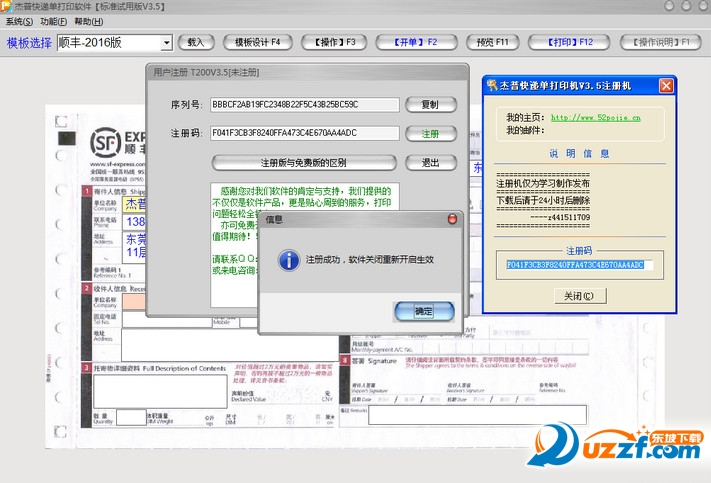Image resolution: width=711 pixels, height=483 pixels.
Task: Click the 复制 copy button
Action: pyautogui.click(x=430, y=105)
